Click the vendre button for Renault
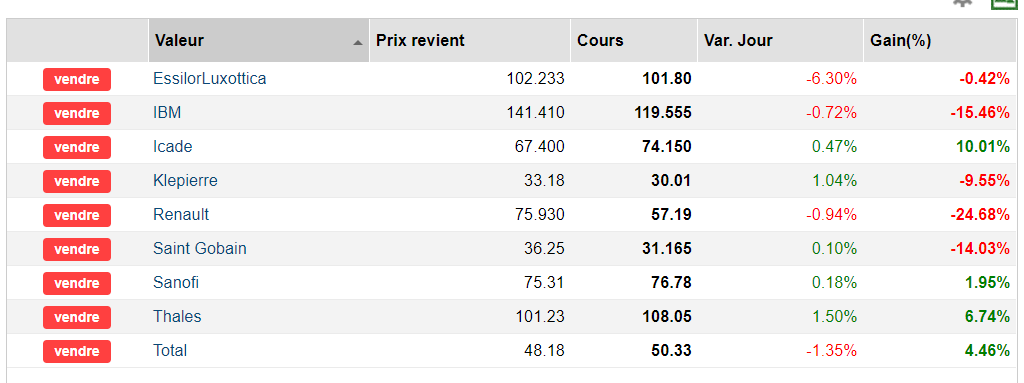1024x383 pixels. tap(77, 215)
